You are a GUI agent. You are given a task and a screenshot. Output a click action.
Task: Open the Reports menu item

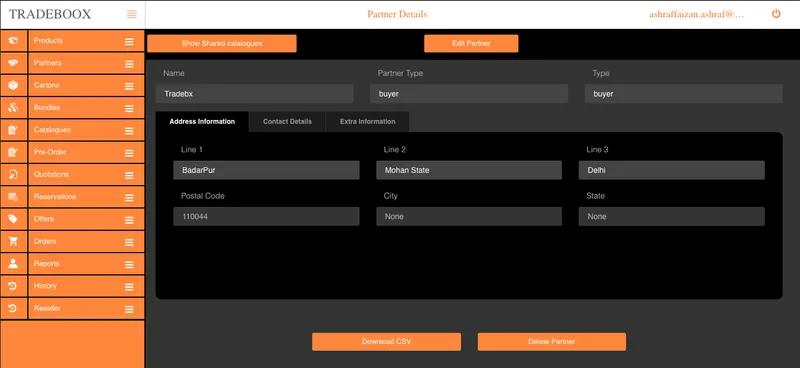pos(86,264)
